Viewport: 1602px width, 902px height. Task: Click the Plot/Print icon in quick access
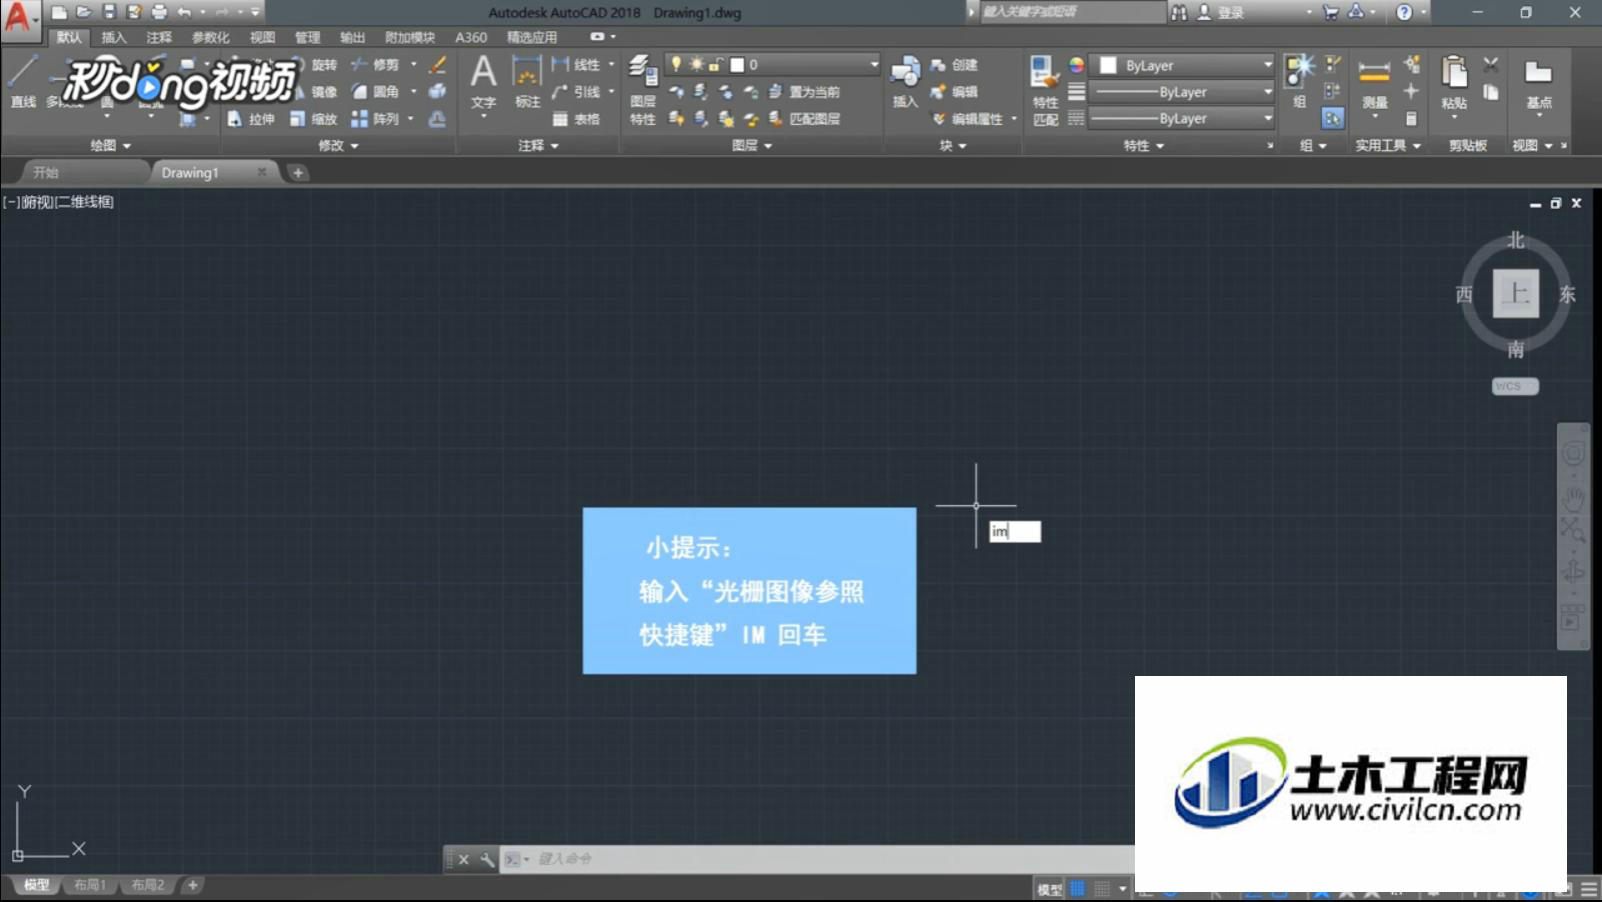point(159,12)
